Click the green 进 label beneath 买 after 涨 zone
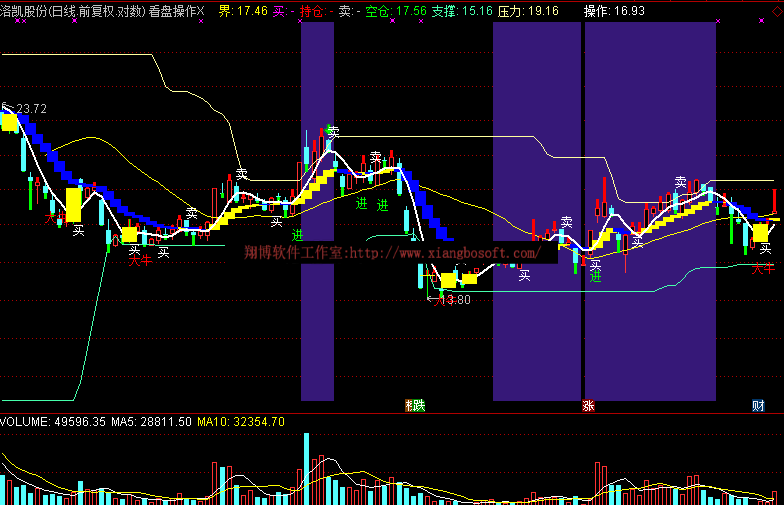This screenshot has height=505, width=784. point(595,276)
